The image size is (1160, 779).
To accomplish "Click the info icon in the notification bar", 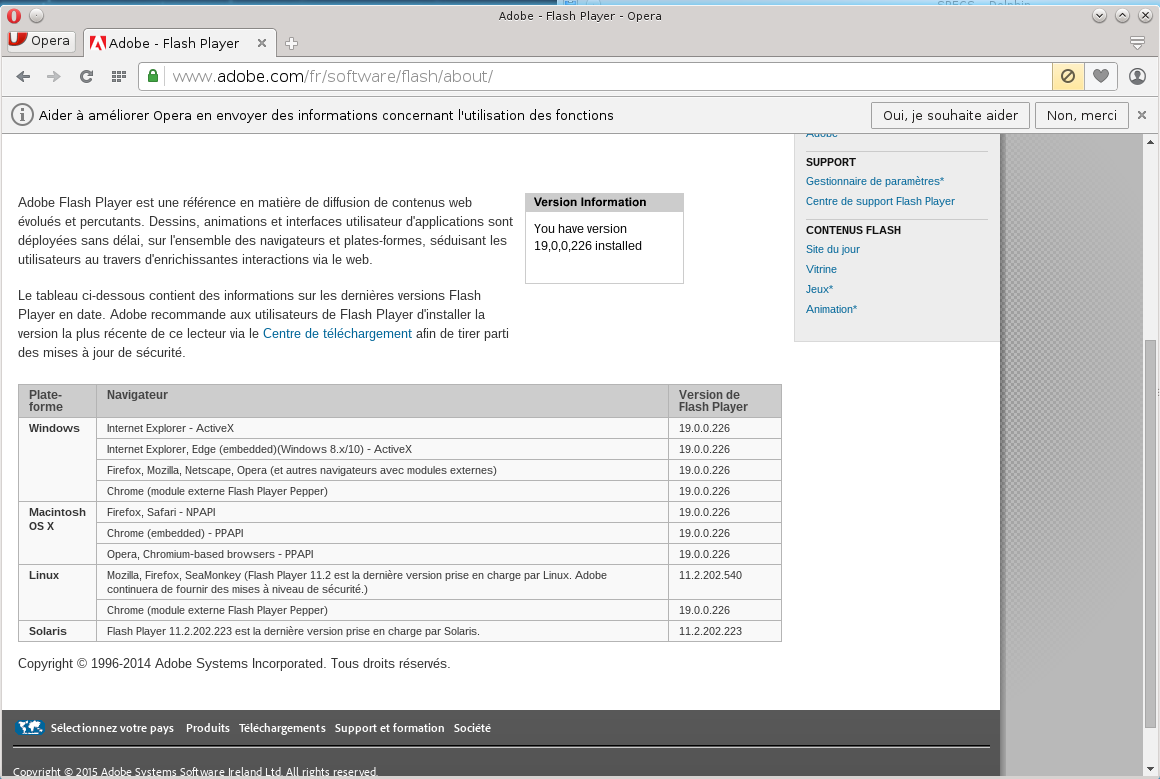I will 22,115.
